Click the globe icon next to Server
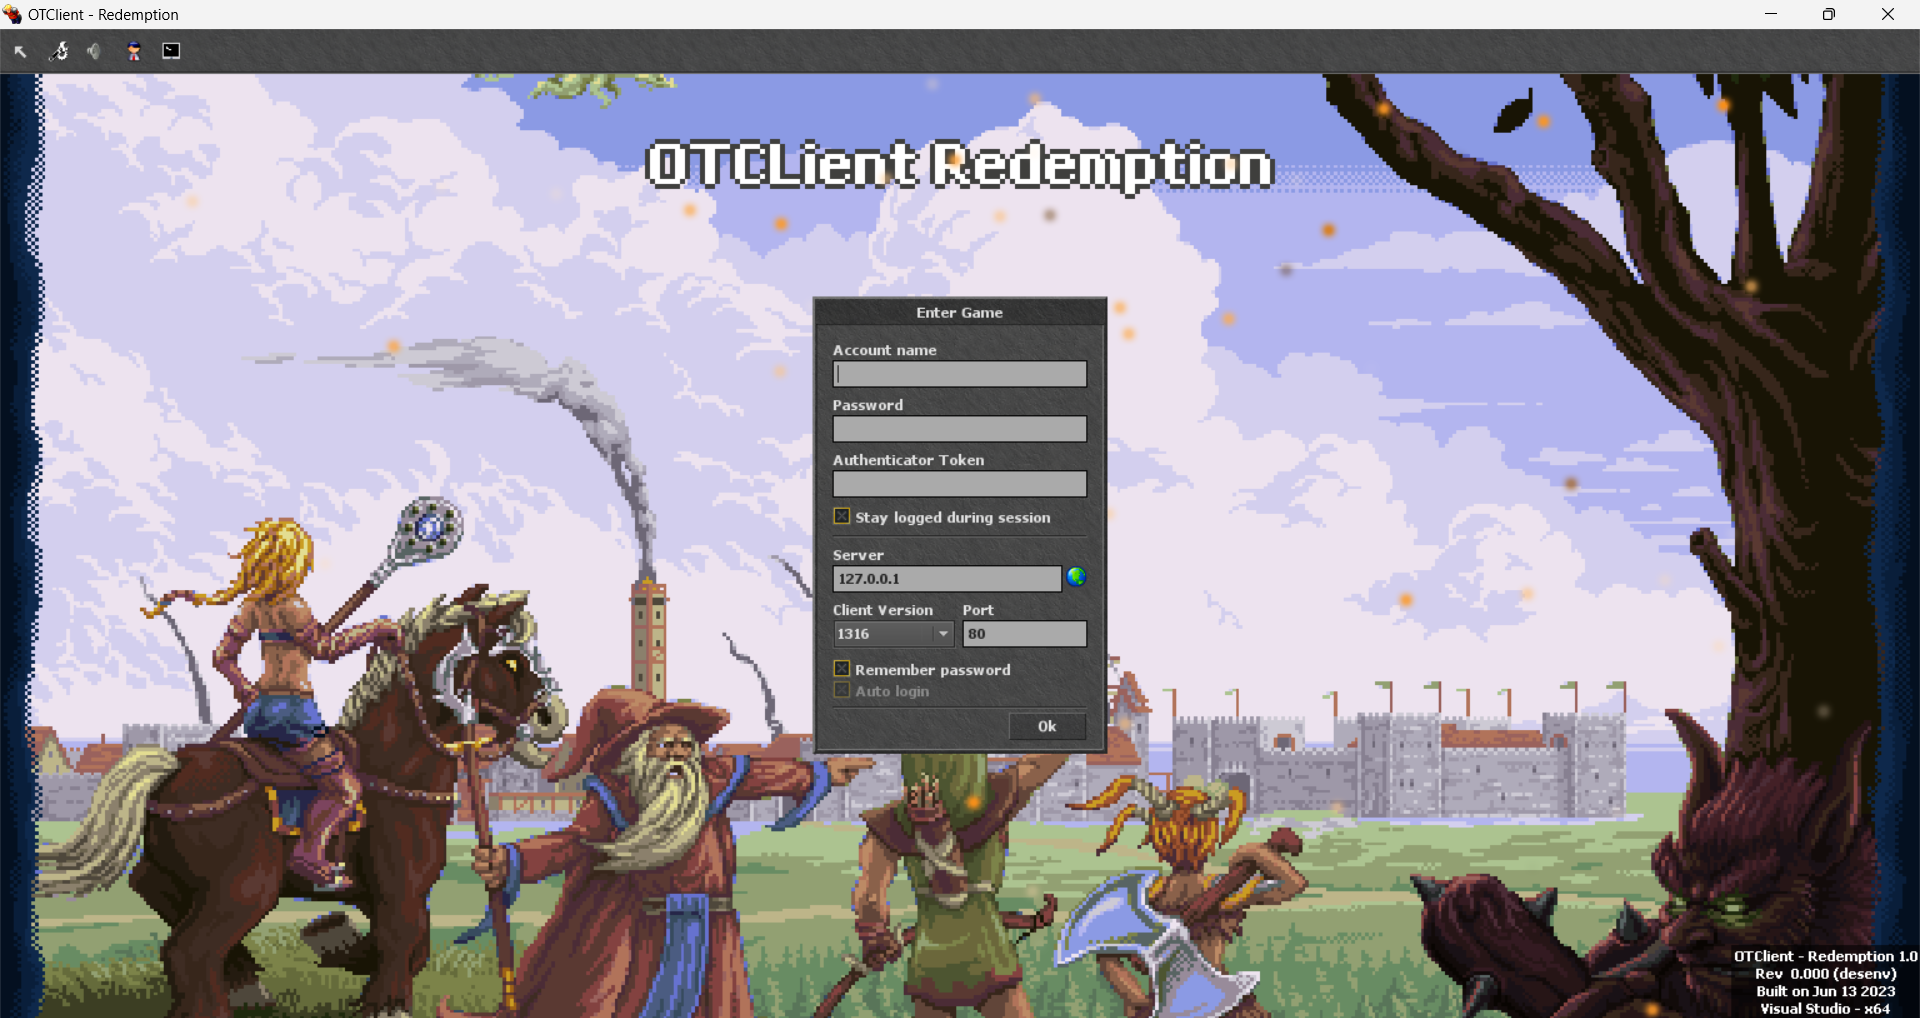 1077,577
